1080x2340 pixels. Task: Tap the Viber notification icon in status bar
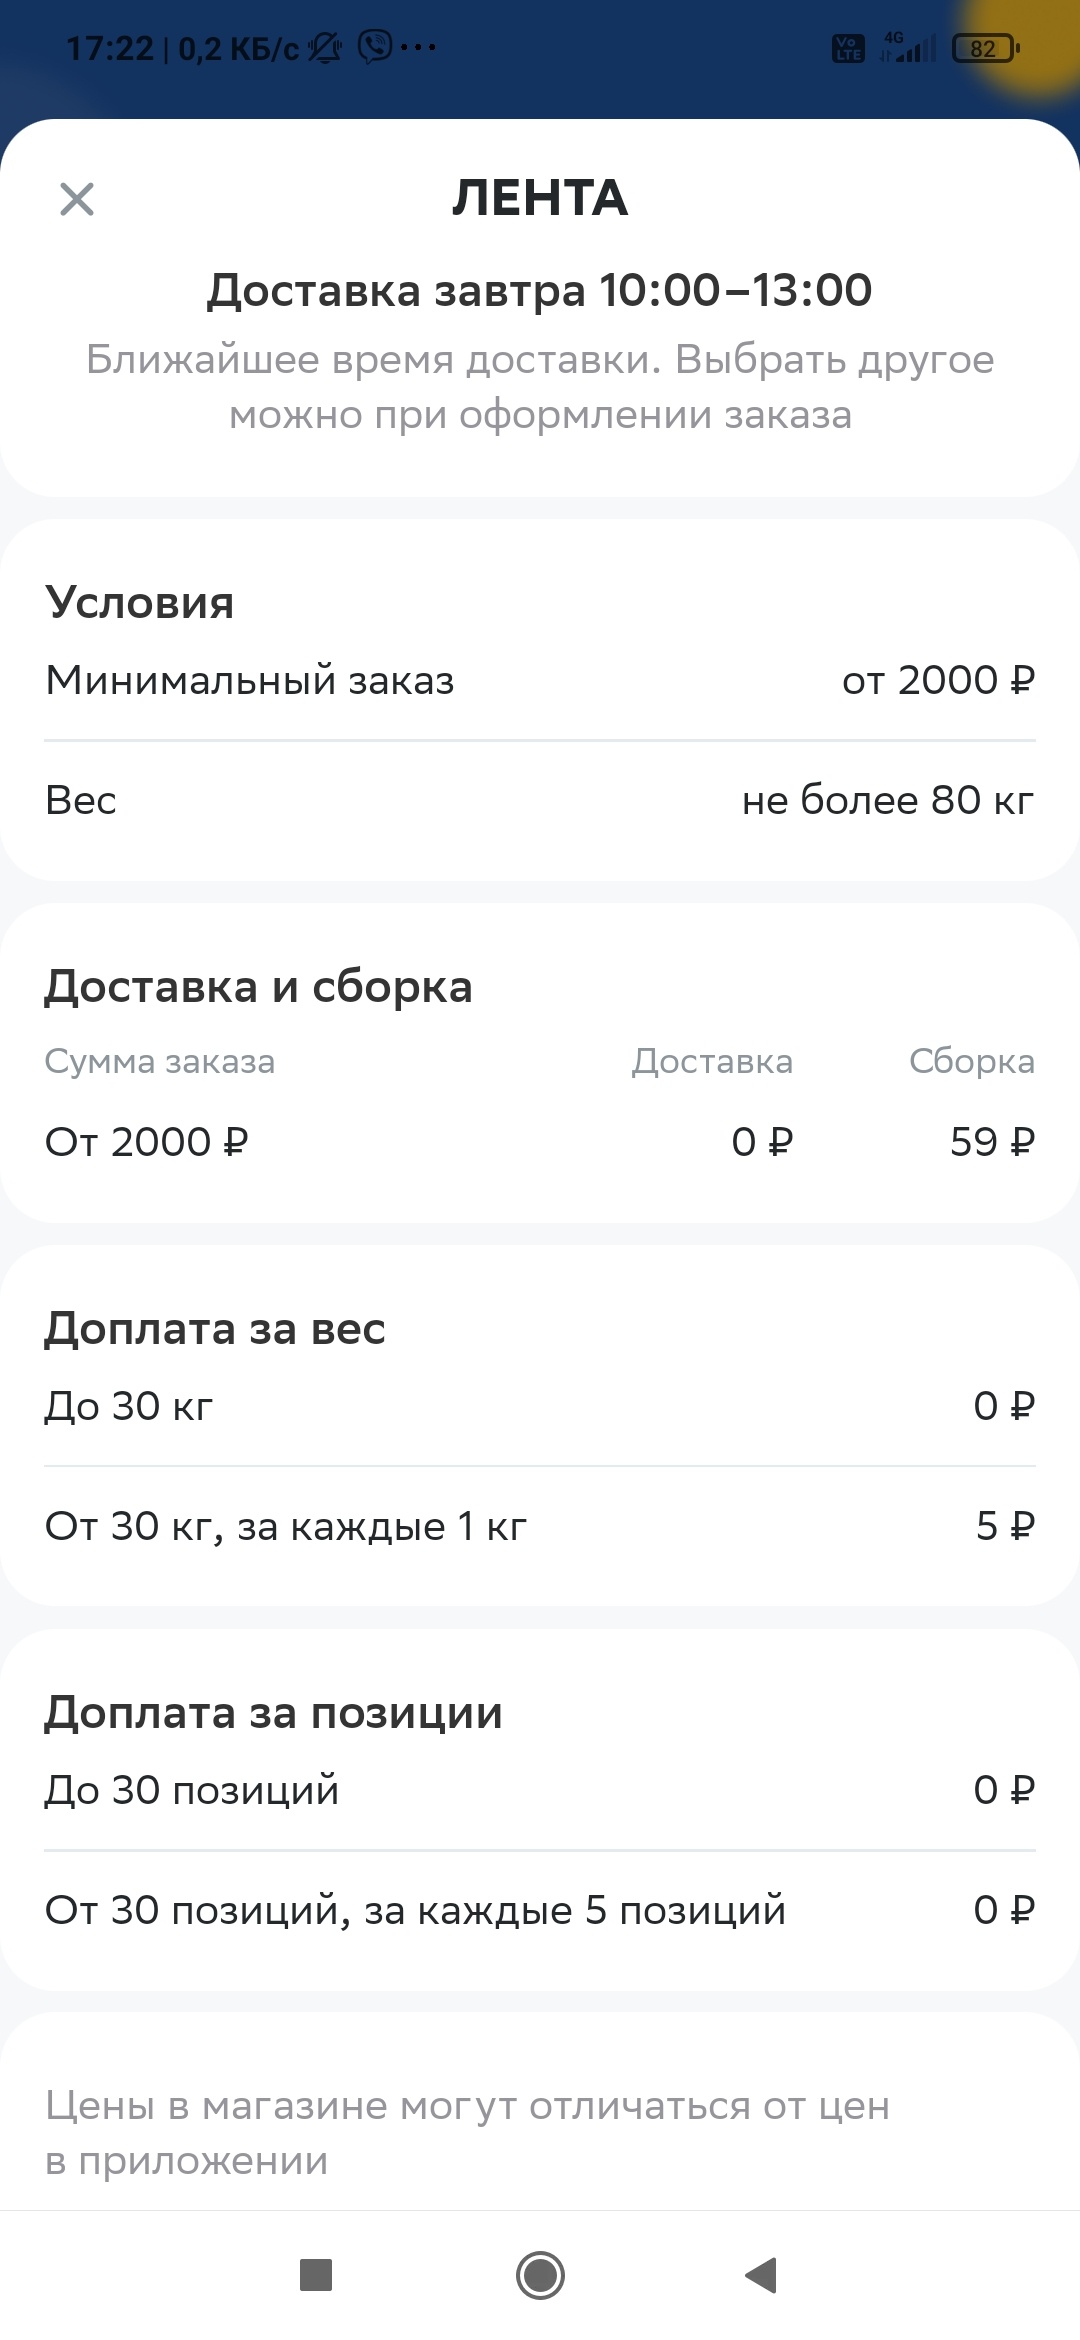[x=375, y=46]
